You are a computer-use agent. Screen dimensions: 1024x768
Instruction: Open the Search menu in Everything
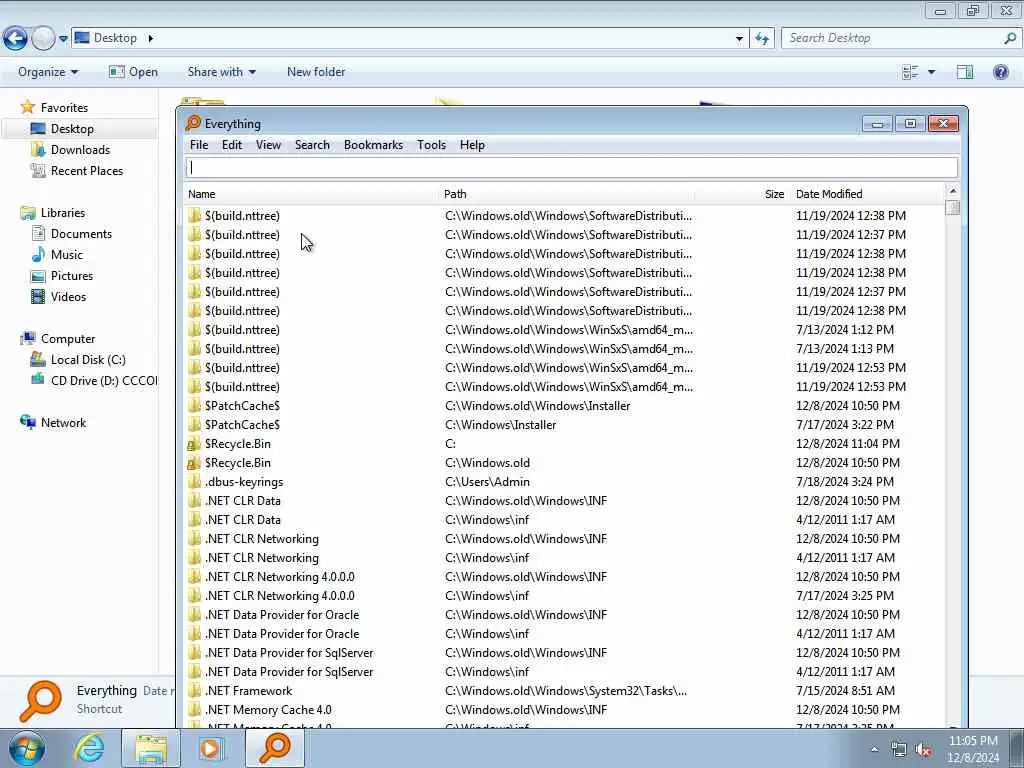coord(312,145)
